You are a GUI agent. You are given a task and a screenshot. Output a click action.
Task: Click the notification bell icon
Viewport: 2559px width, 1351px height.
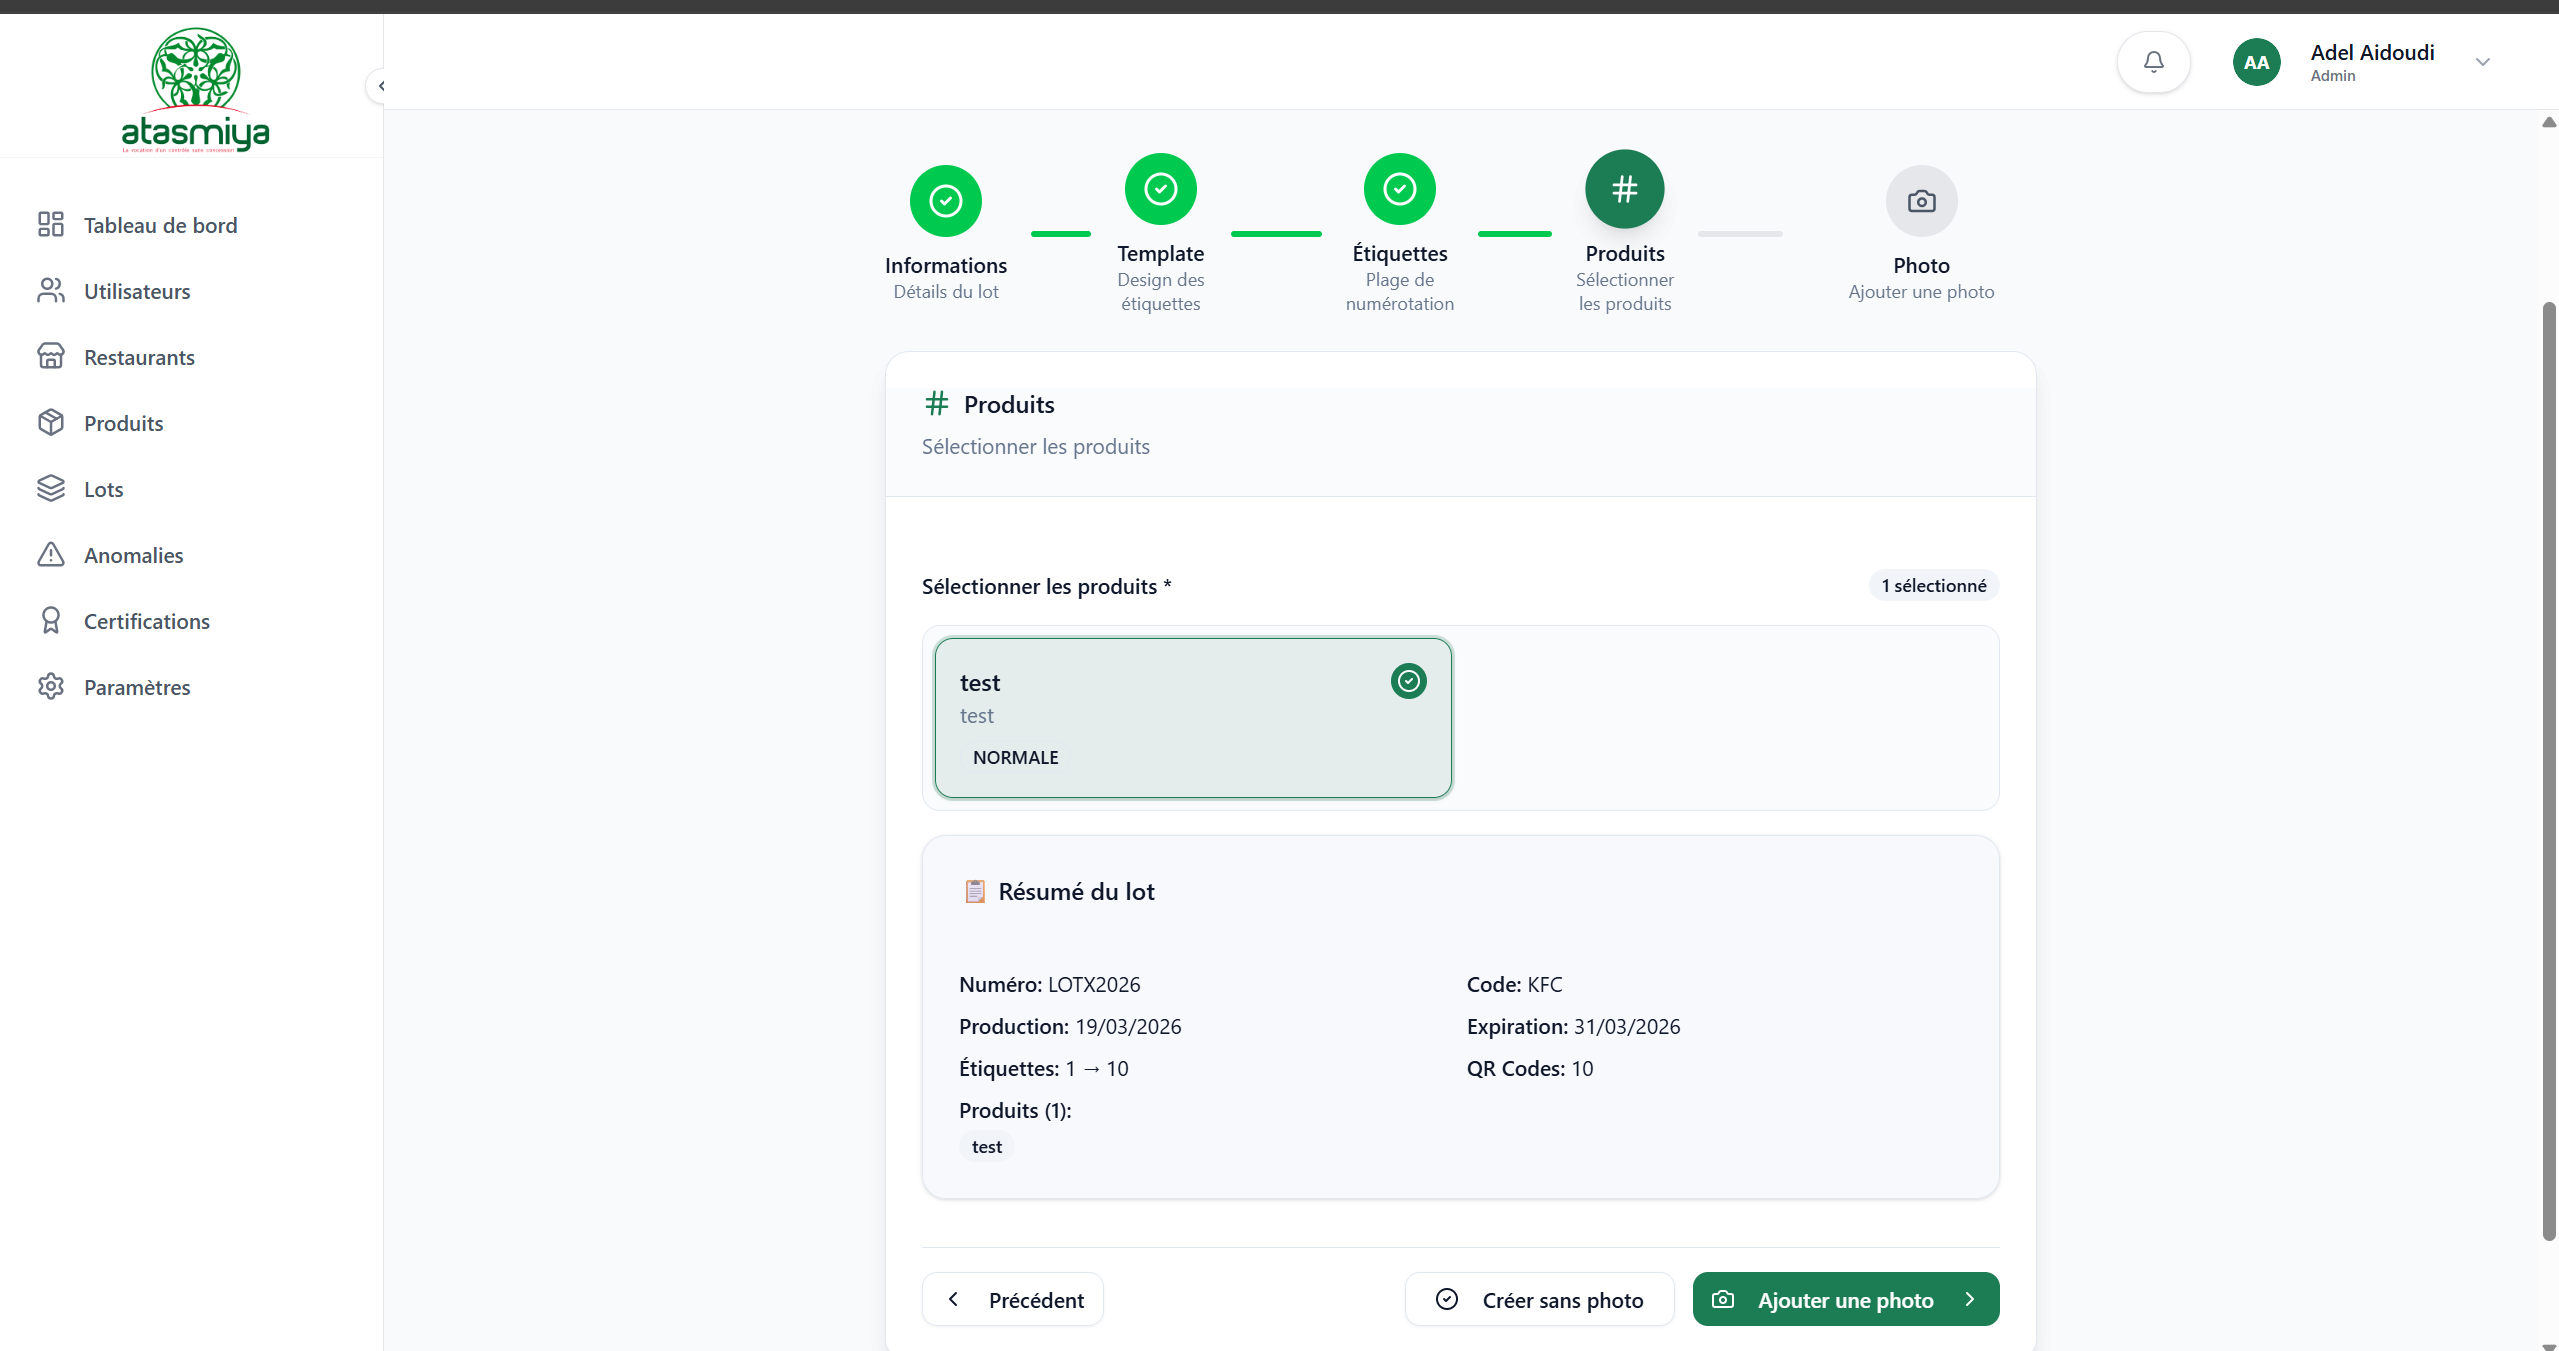pyautogui.click(x=2153, y=62)
